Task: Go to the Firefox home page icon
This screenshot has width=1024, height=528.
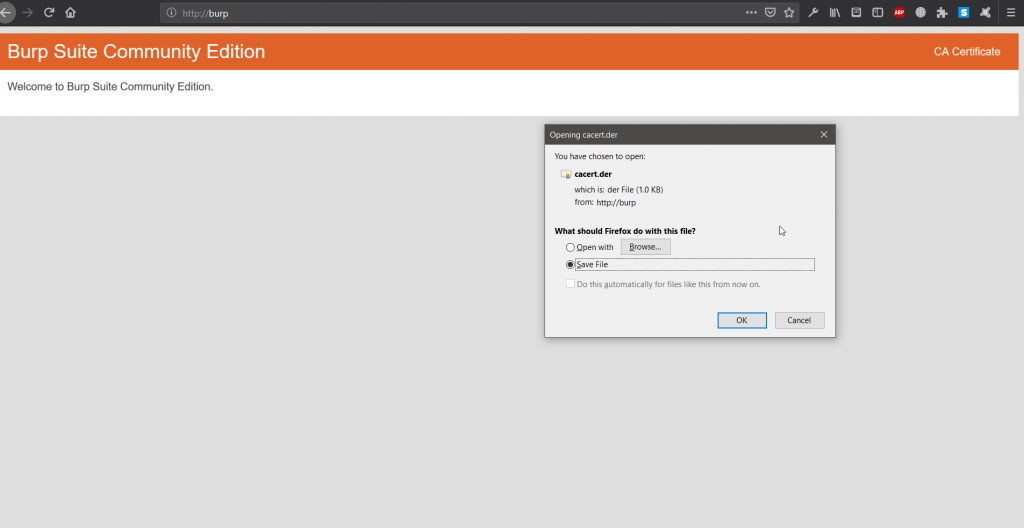Action: click(70, 13)
